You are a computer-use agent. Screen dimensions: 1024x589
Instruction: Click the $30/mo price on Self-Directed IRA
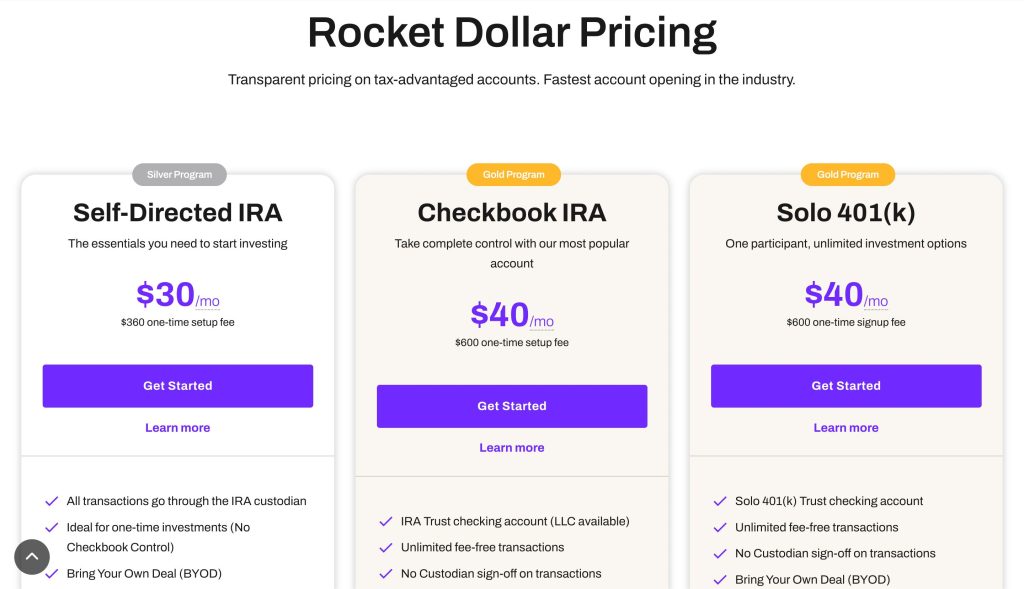pos(178,295)
